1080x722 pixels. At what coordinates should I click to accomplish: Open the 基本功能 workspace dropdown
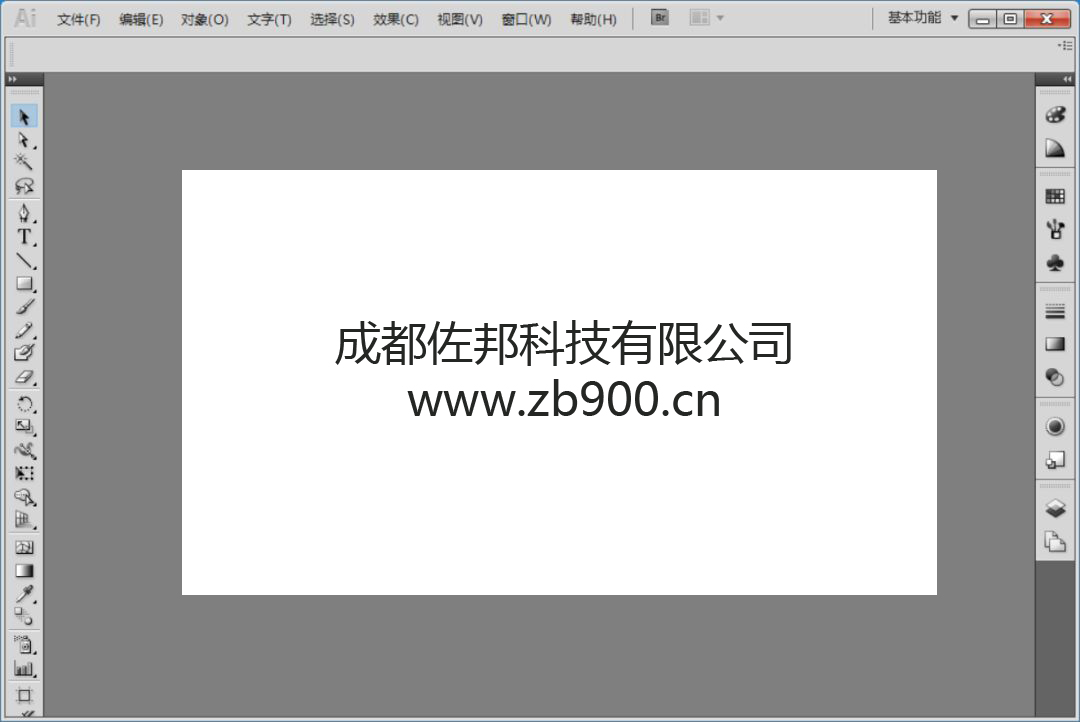pyautogui.click(x=923, y=18)
